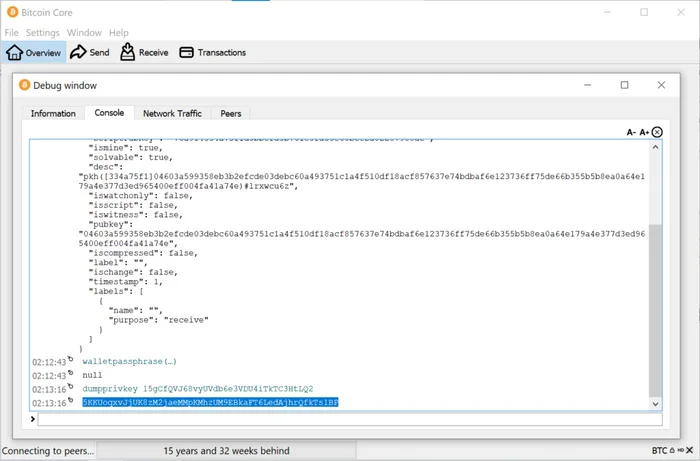Increase console font size with A+
The image size is (700, 461).
(x=644, y=132)
